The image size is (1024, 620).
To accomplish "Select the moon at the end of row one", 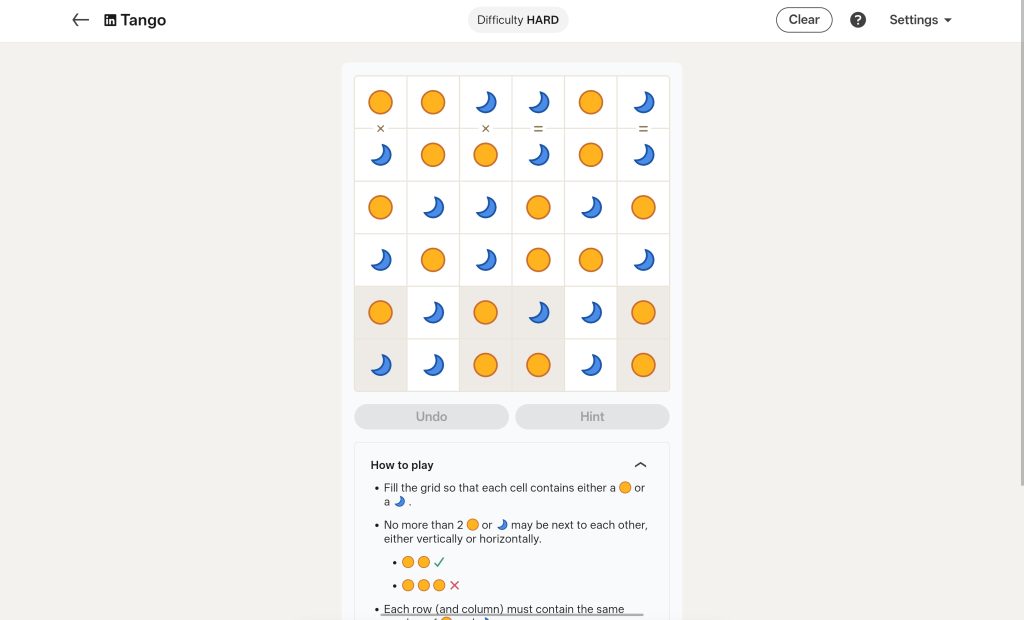I will pyautogui.click(x=643, y=102).
